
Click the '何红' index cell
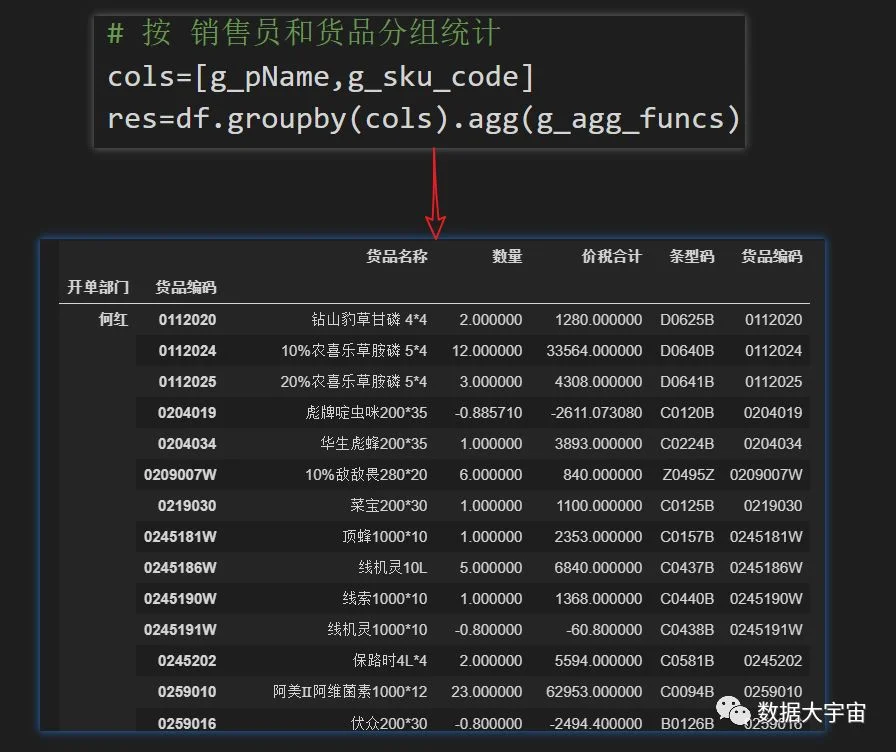113,319
